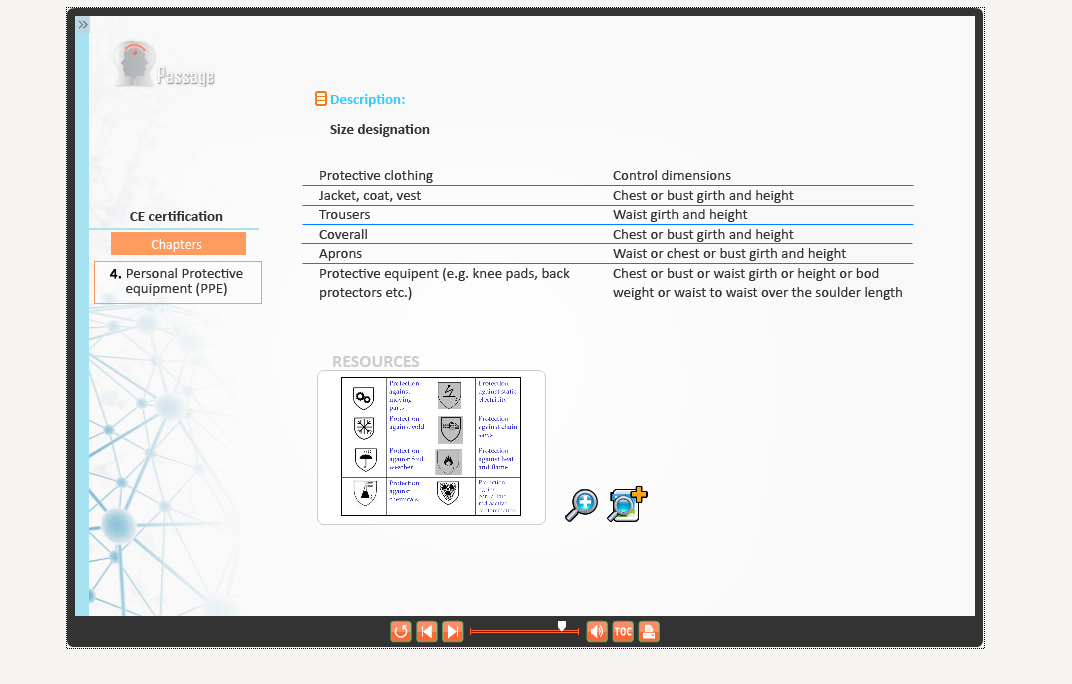Click the white progress slider handle

562,626
